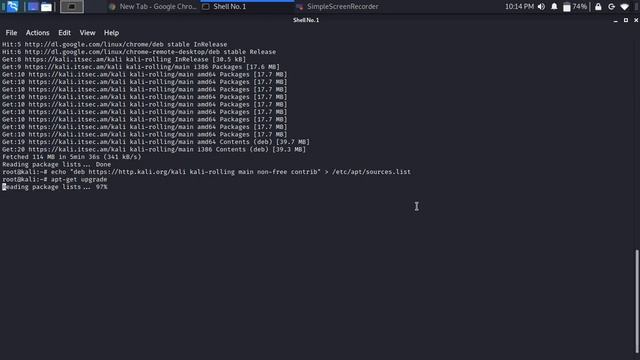640x360 pixels.
Task: Click the terminal vertical scrollbar thumb
Action: [x=637, y=301]
